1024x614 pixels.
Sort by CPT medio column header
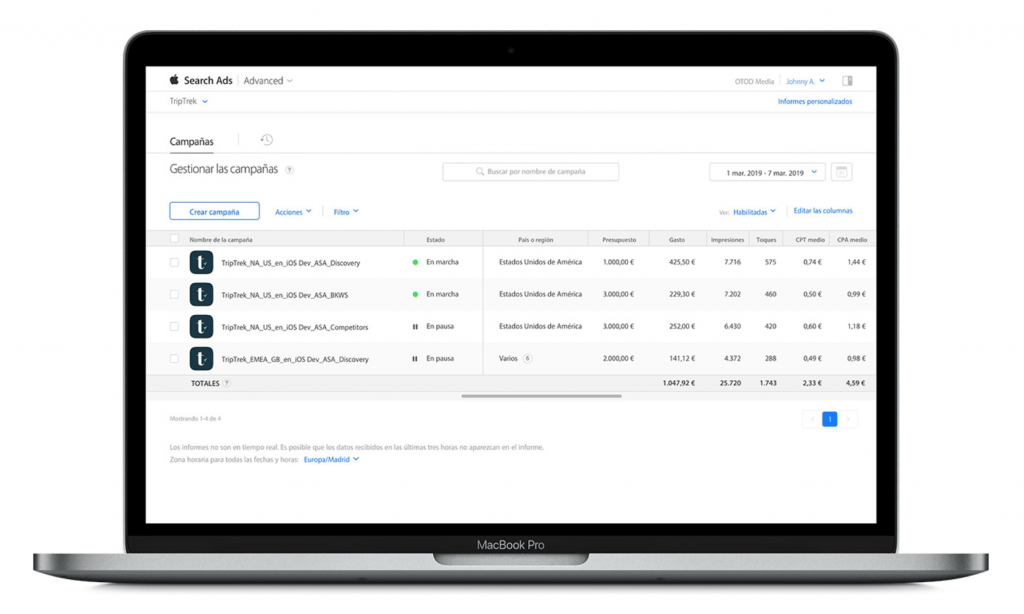point(810,240)
